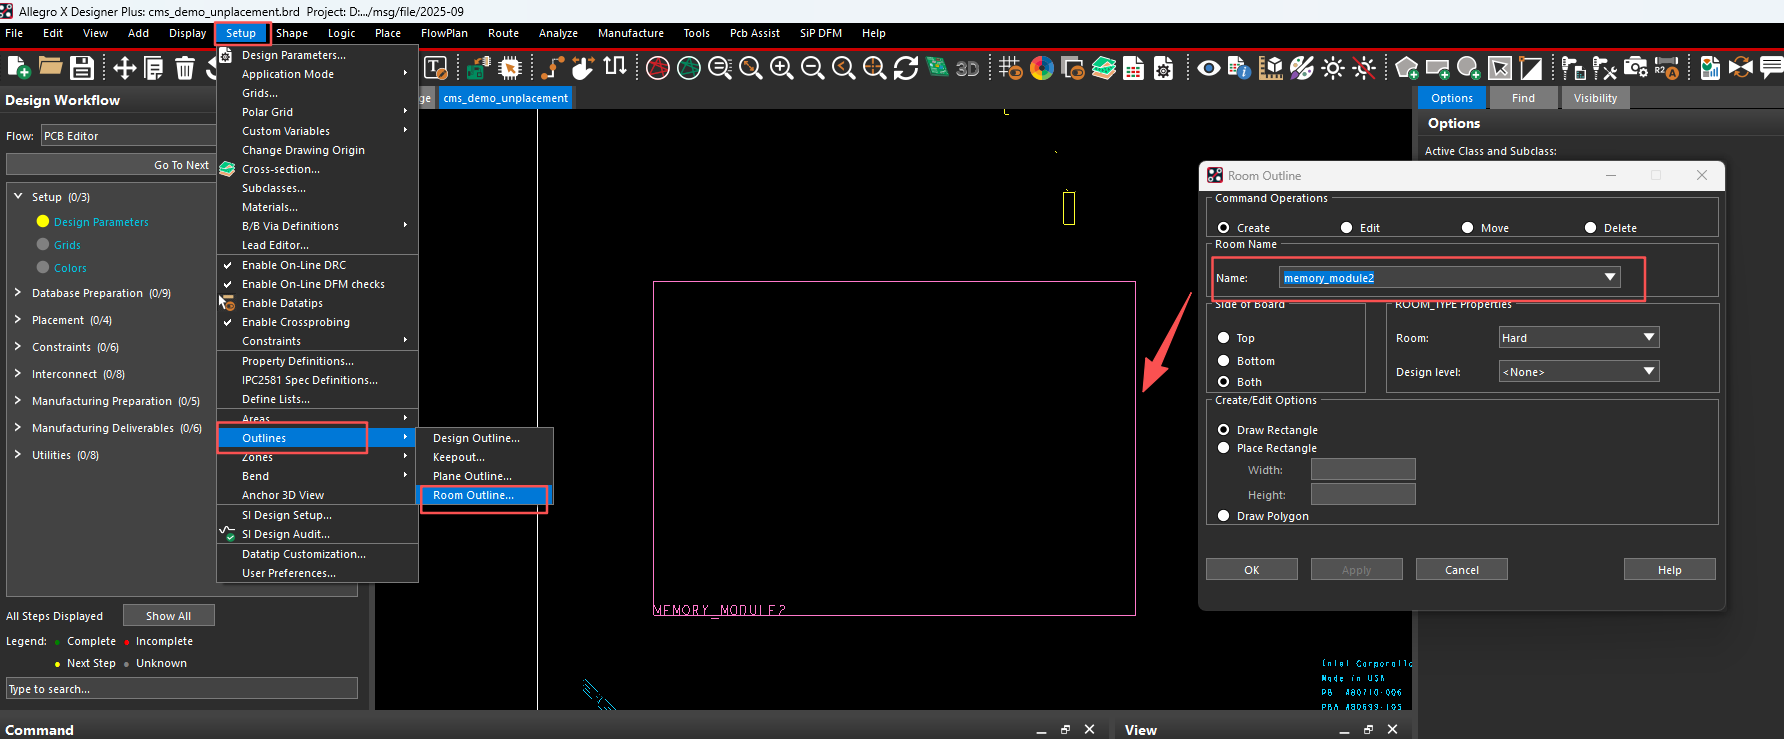This screenshot has width=1784, height=739.
Task: Click the Color wheel icon in toolbar
Action: tap(1042, 68)
